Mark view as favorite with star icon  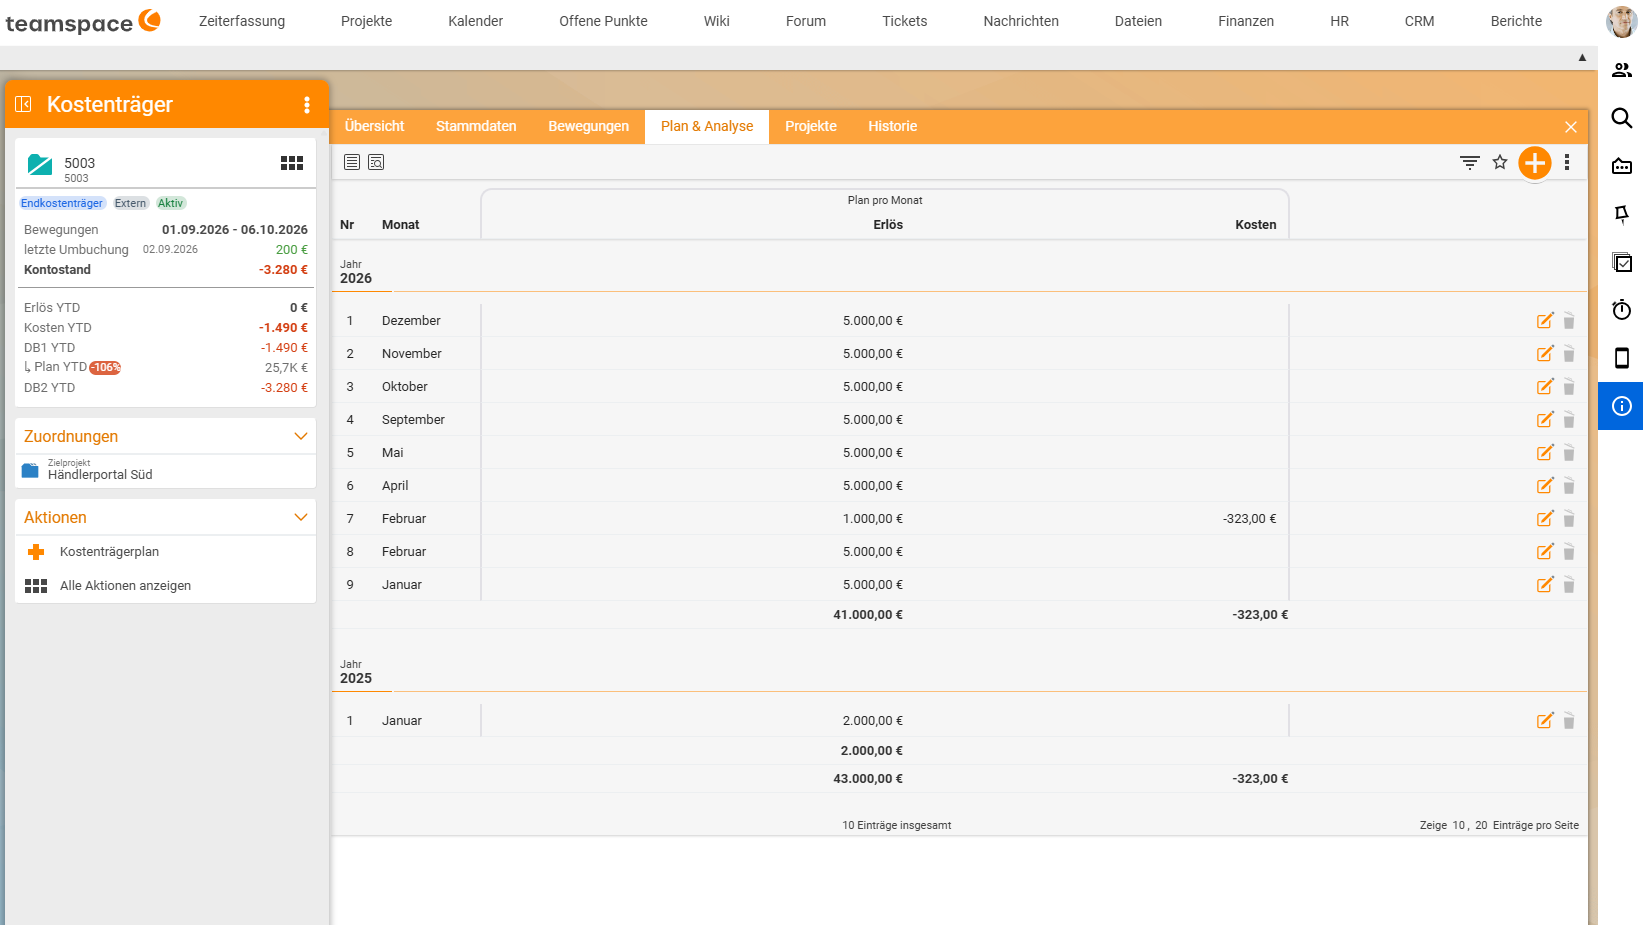1500,162
